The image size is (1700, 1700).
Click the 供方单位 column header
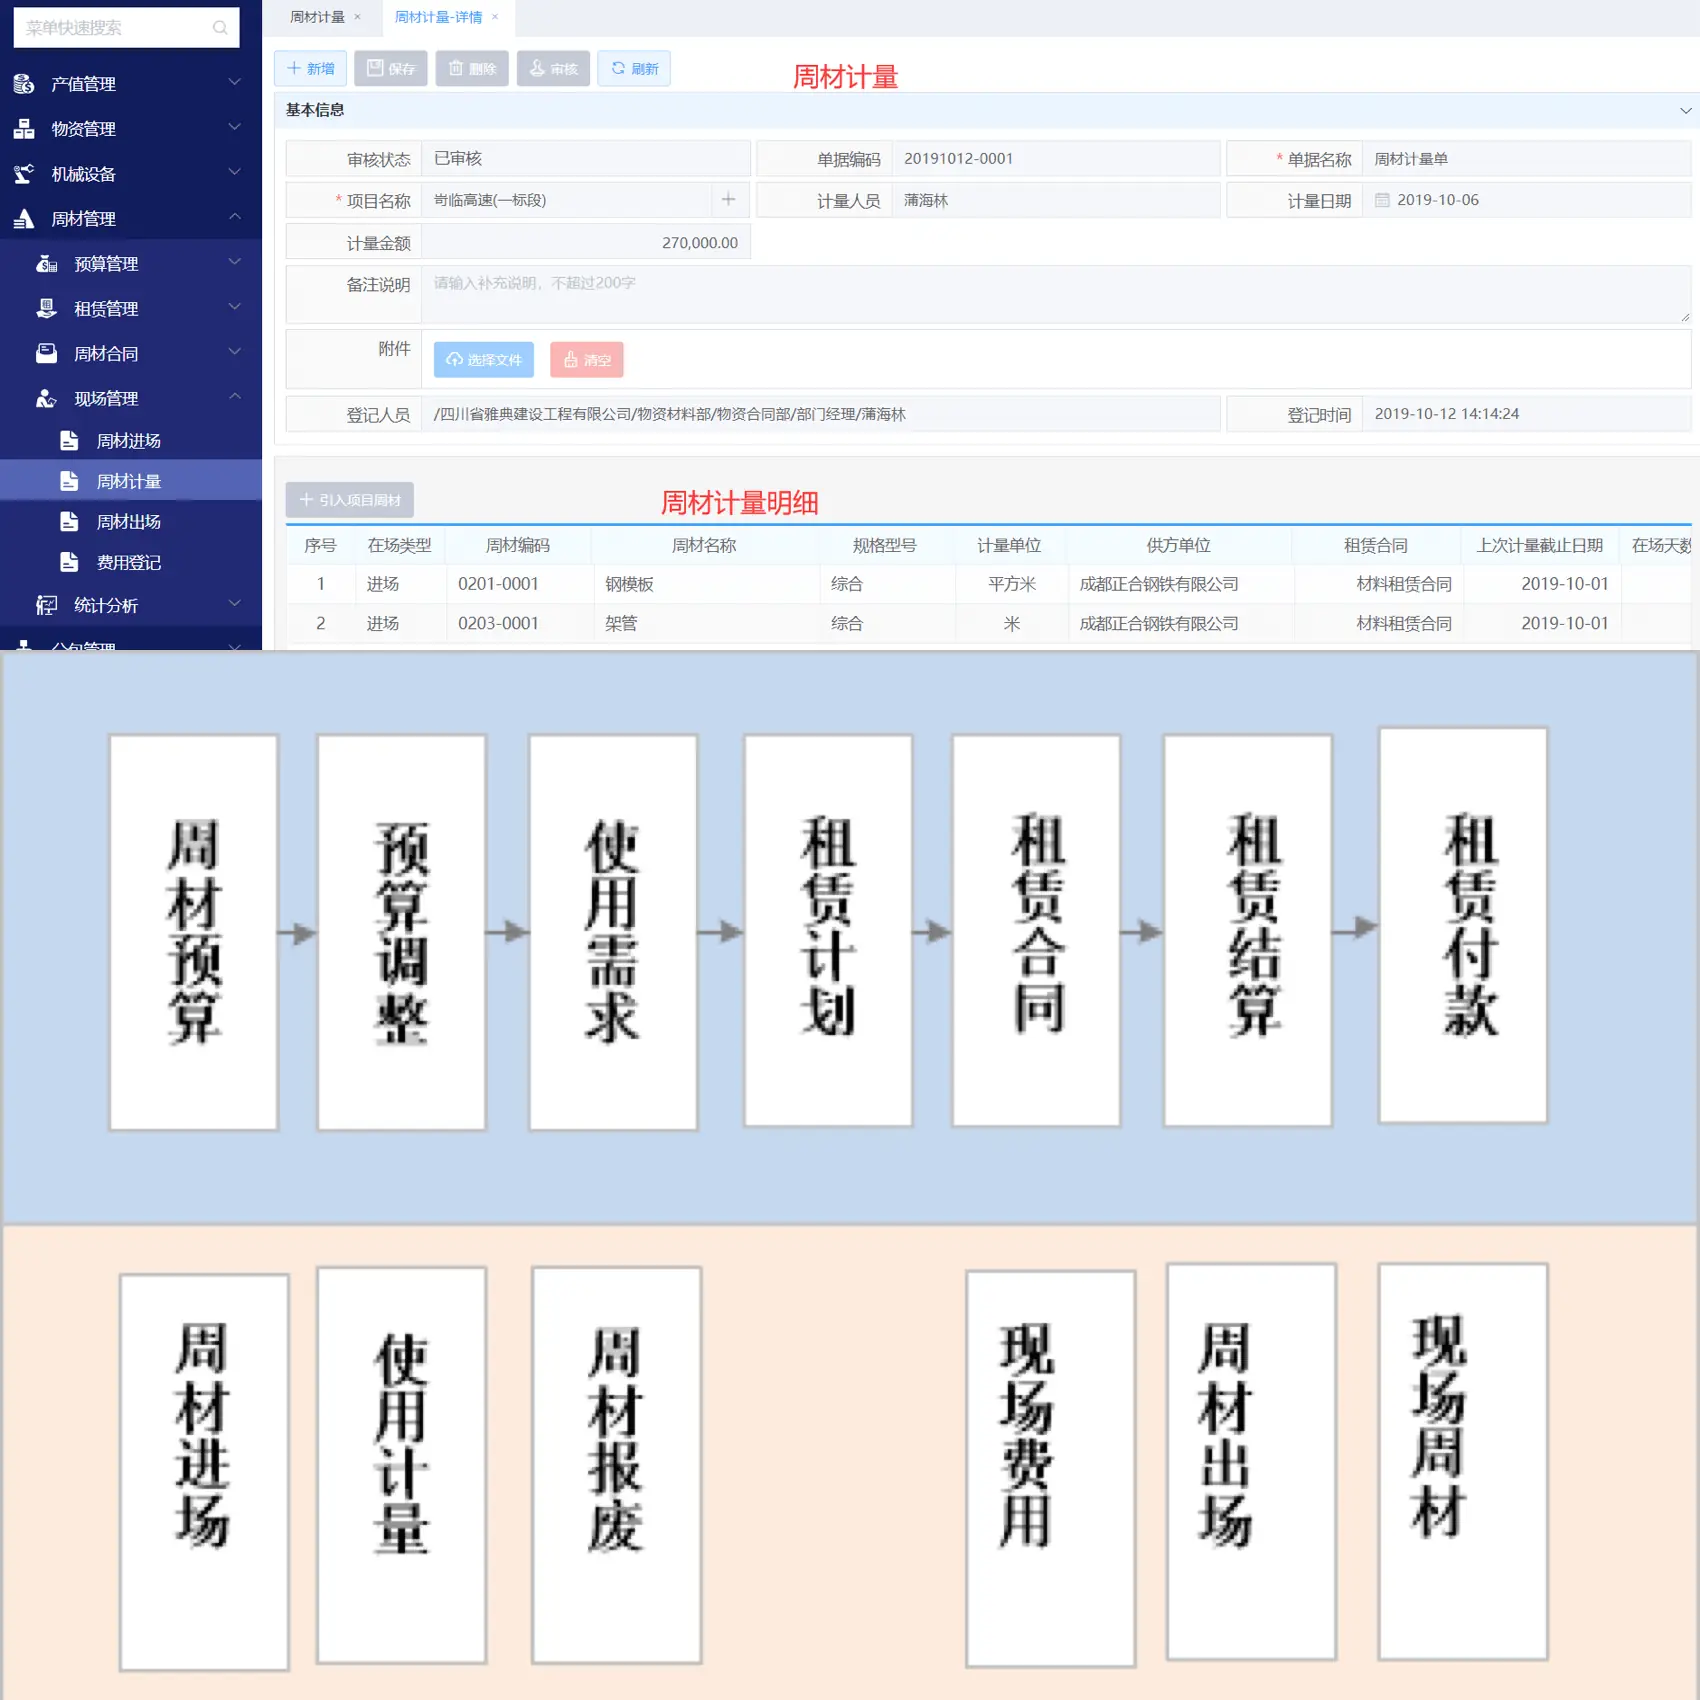pos(1179,546)
